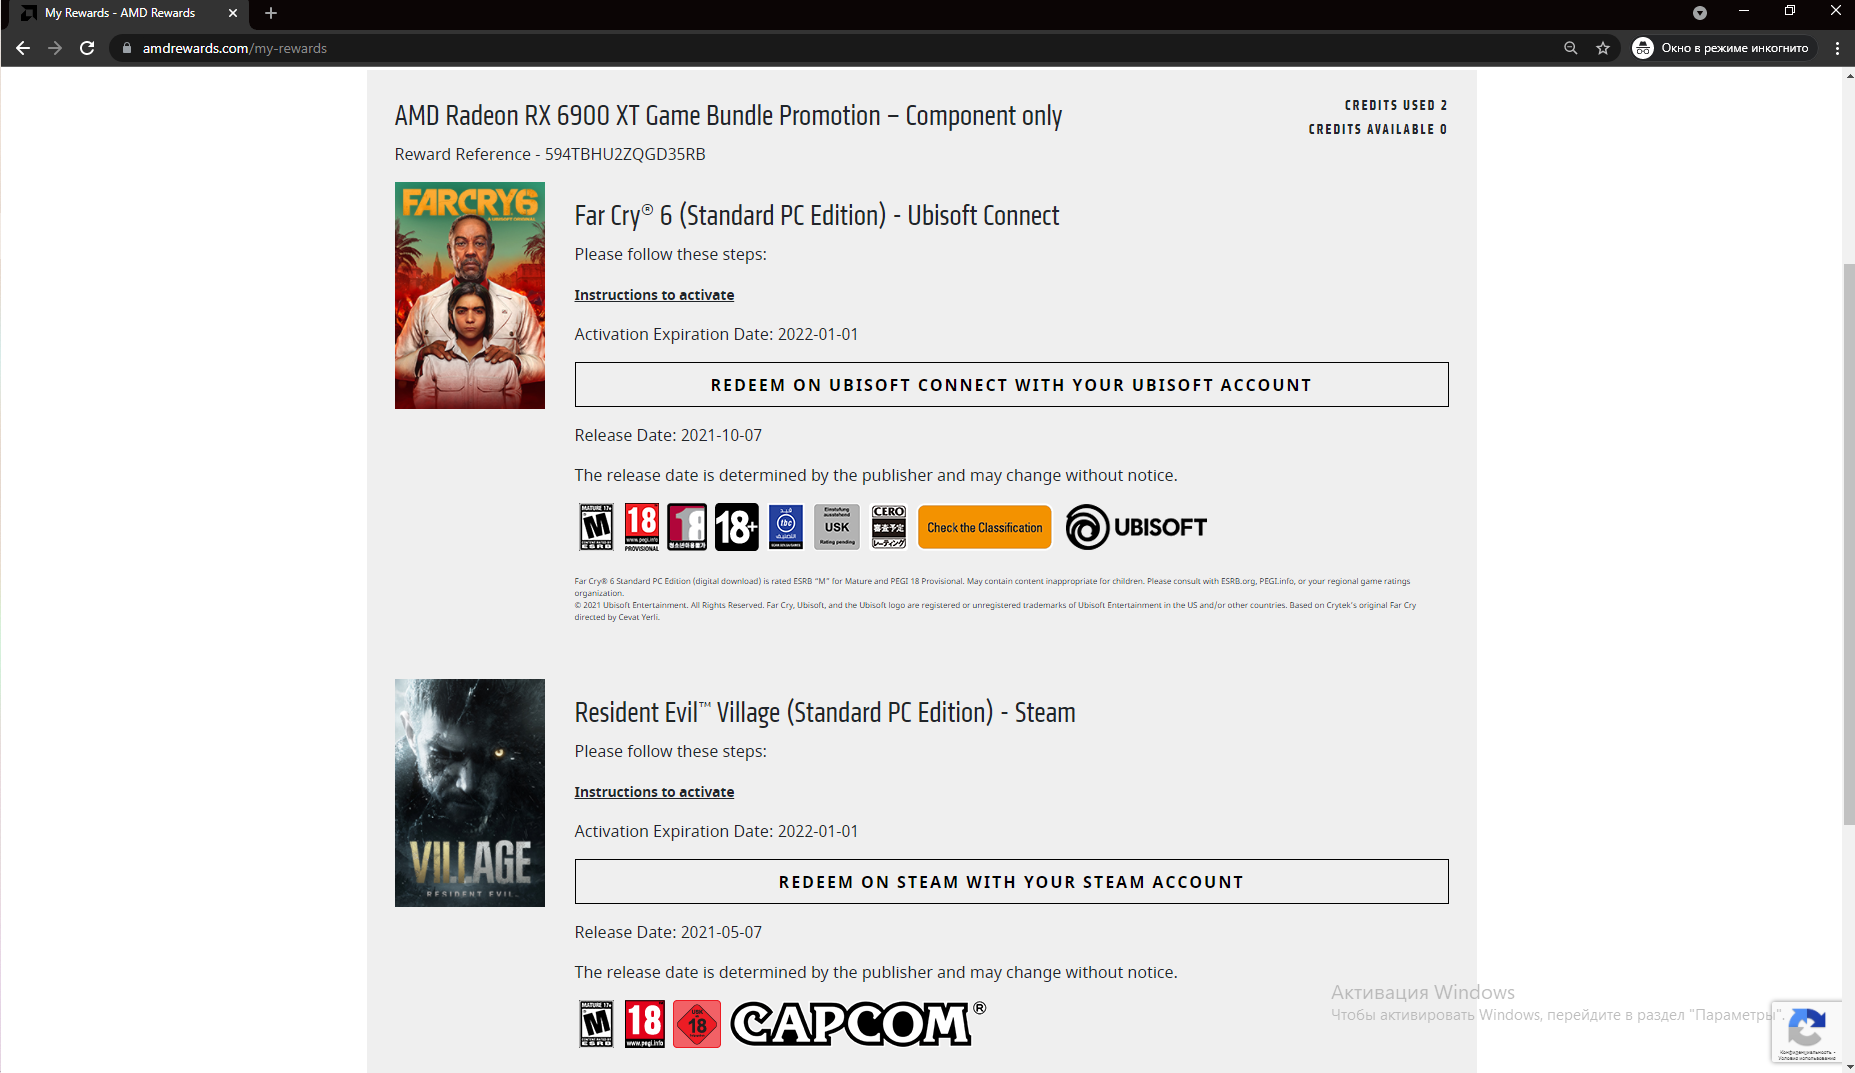Viewport: 1855px width, 1073px height.
Task: Open a new browser tab
Action: click(x=271, y=13)
